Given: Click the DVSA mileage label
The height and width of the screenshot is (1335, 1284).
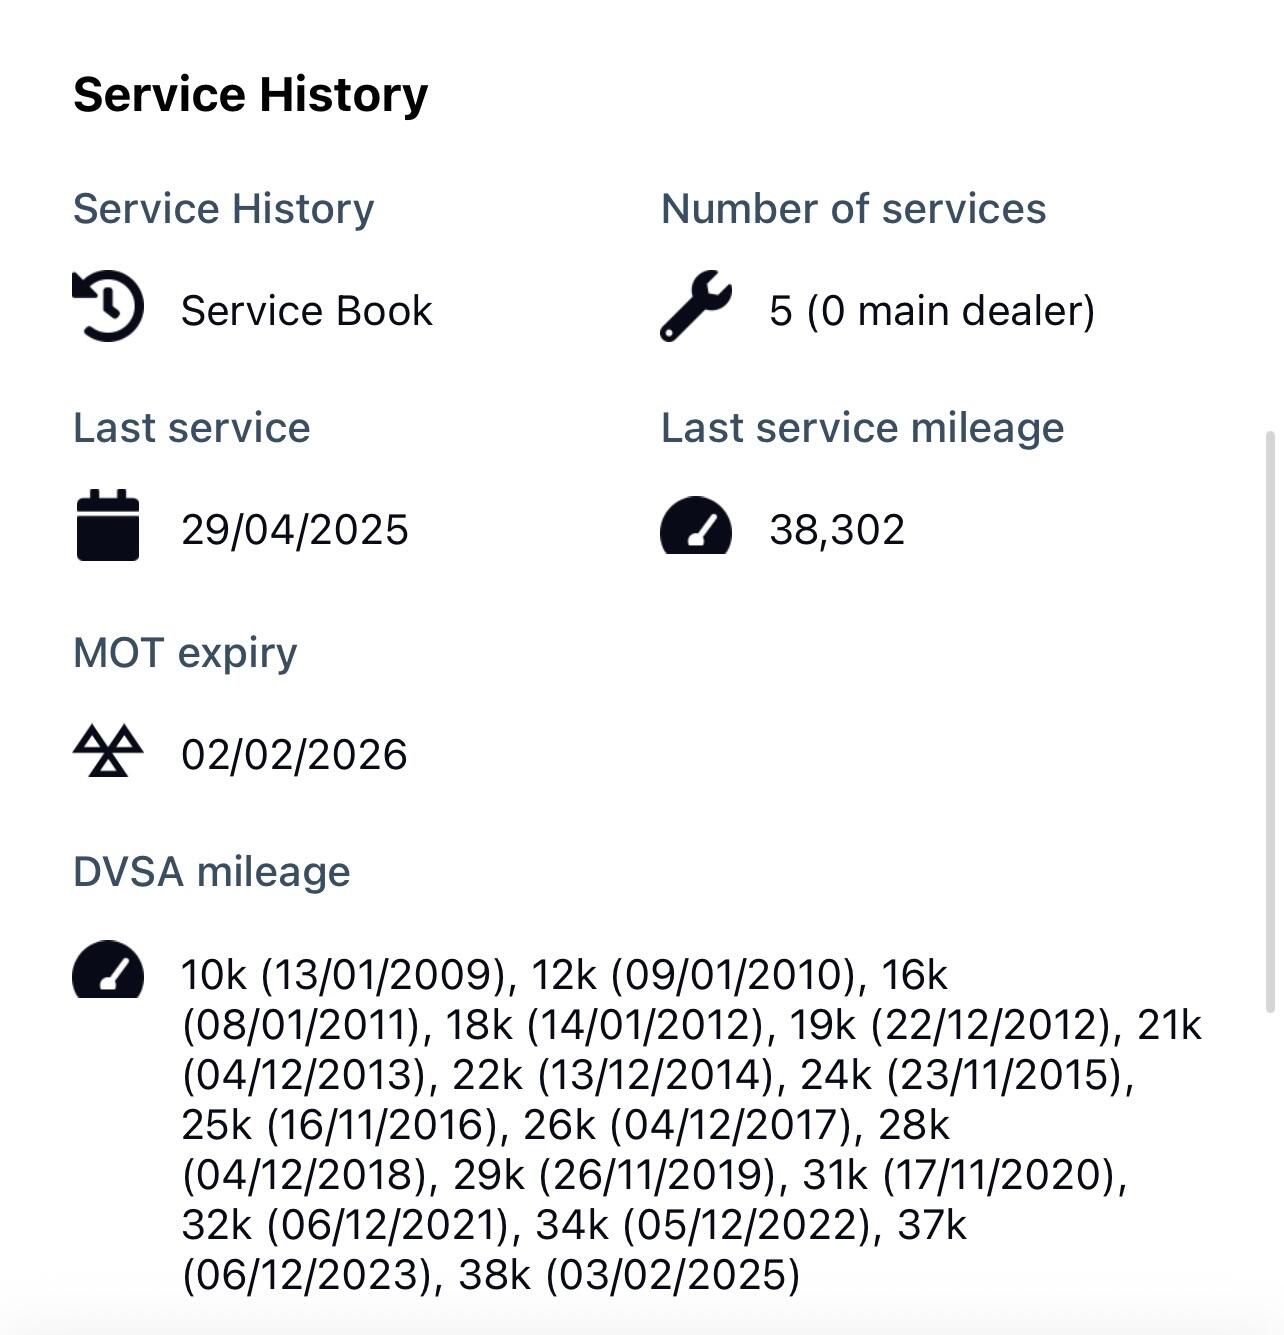Looking at the screenshot, I should [211, 872].
